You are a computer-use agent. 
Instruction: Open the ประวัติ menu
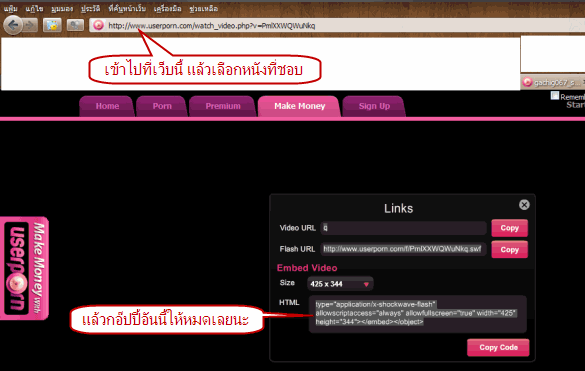91,9
